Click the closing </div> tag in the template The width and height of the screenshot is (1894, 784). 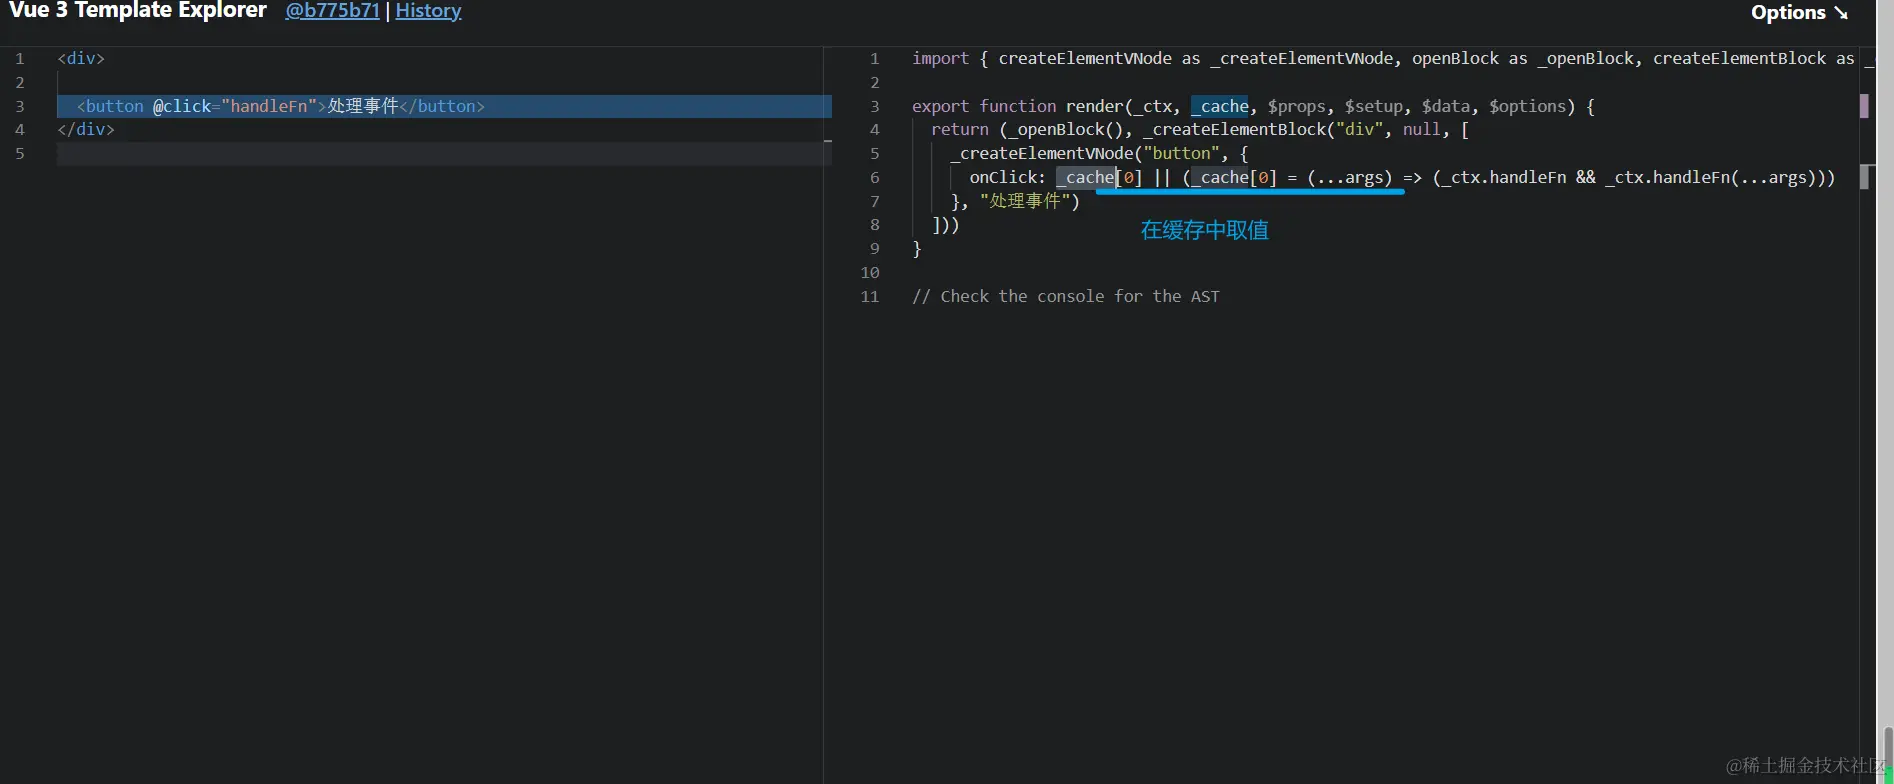[x=86, y=129]
